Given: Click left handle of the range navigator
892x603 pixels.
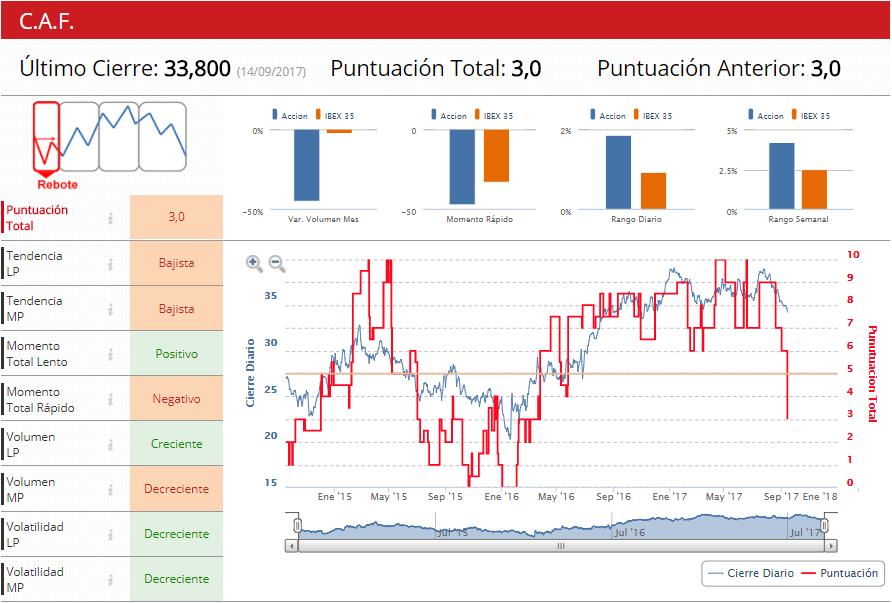Looking at the screenshot, I should 297,525.
